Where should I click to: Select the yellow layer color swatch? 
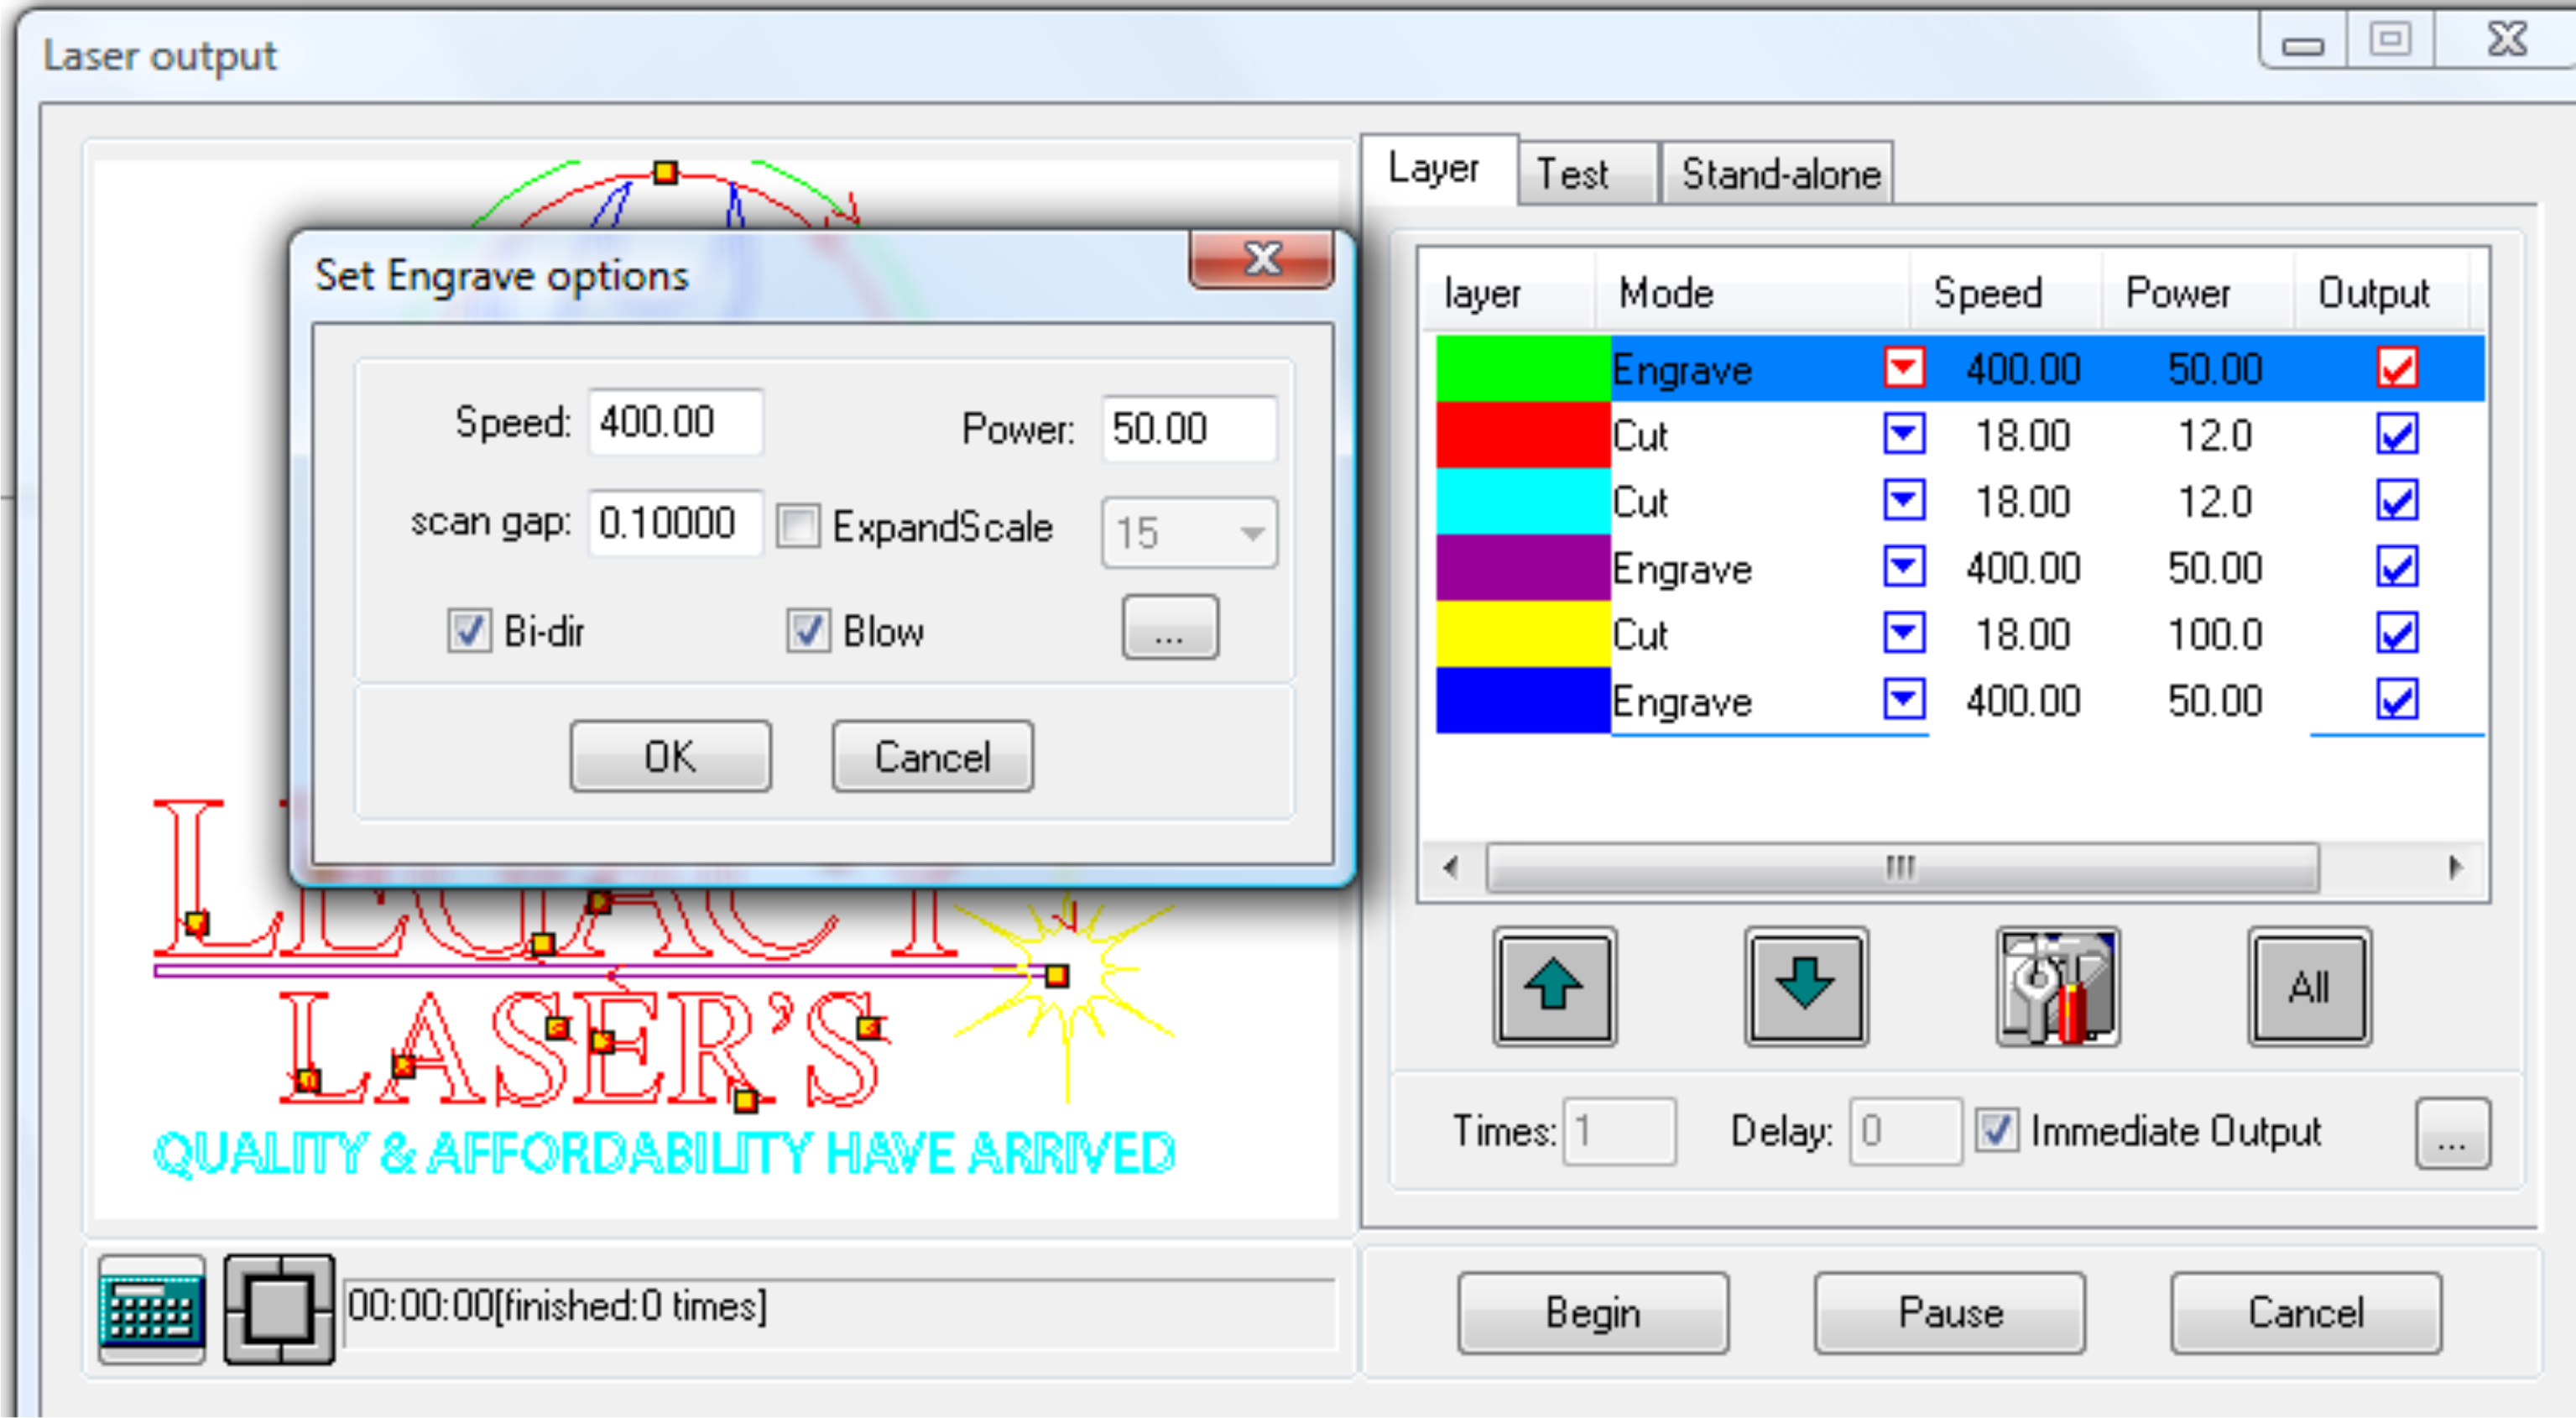click(1523, 633)
